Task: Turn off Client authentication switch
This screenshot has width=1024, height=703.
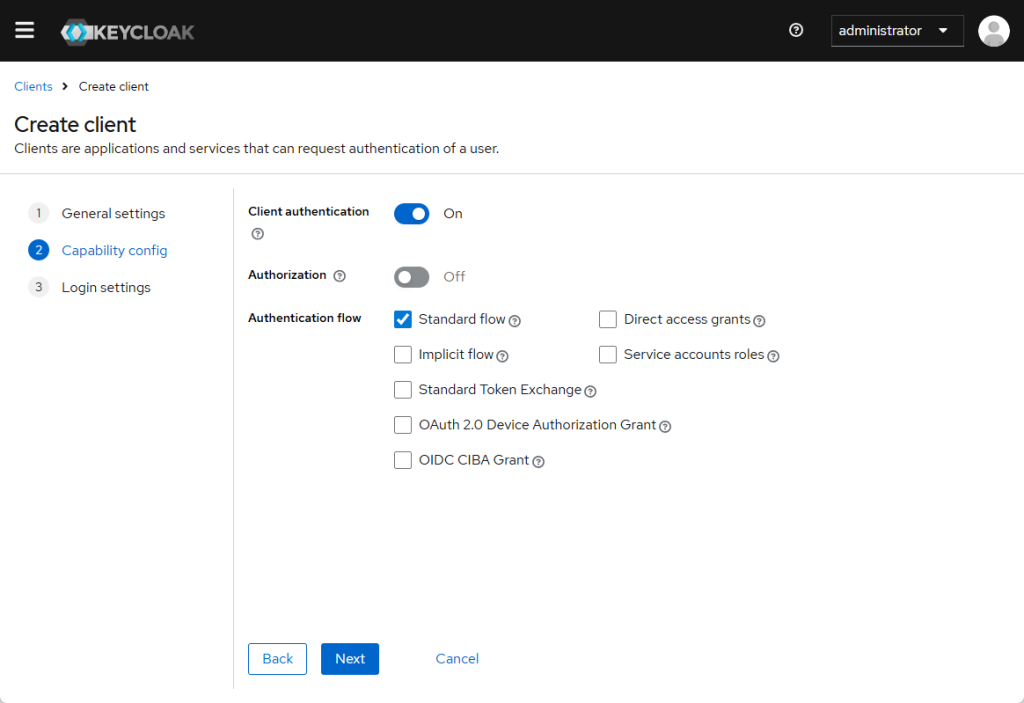Action: (411, 214)
